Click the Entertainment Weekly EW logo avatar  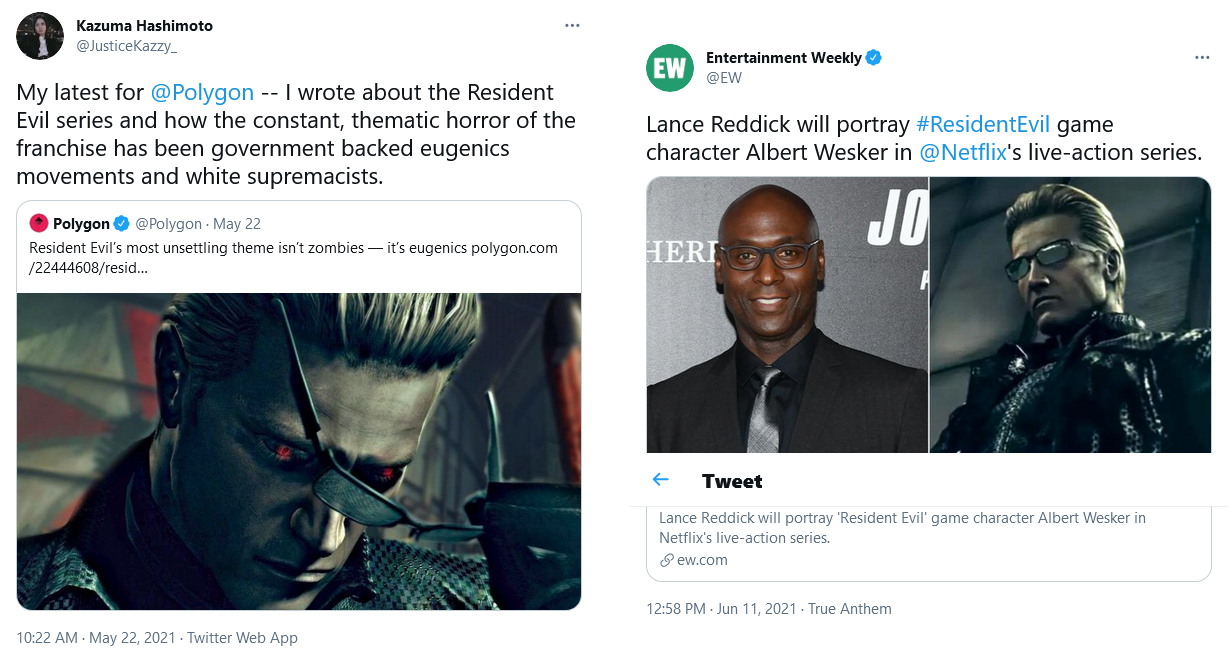pyautogui.click(x=670, y=68)
